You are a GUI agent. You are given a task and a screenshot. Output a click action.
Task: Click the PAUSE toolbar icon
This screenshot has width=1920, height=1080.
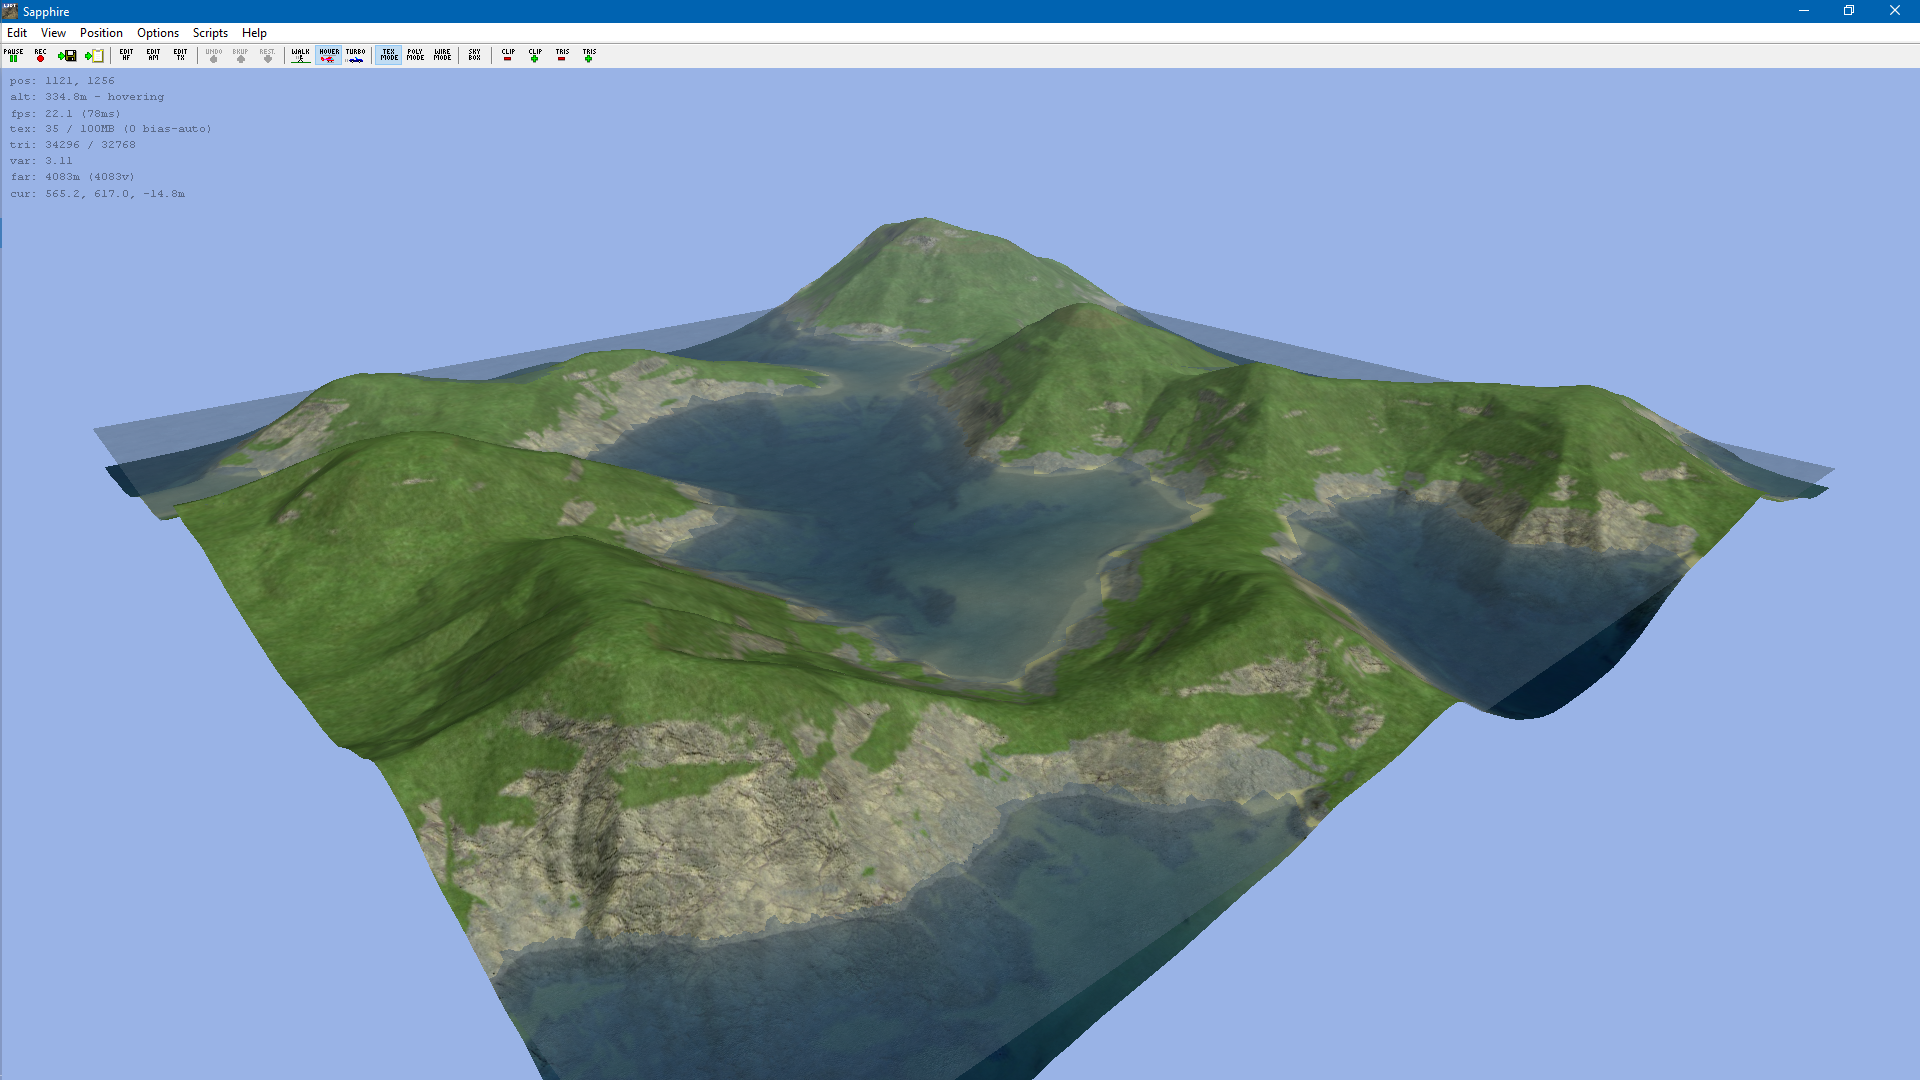click(14, 55)
